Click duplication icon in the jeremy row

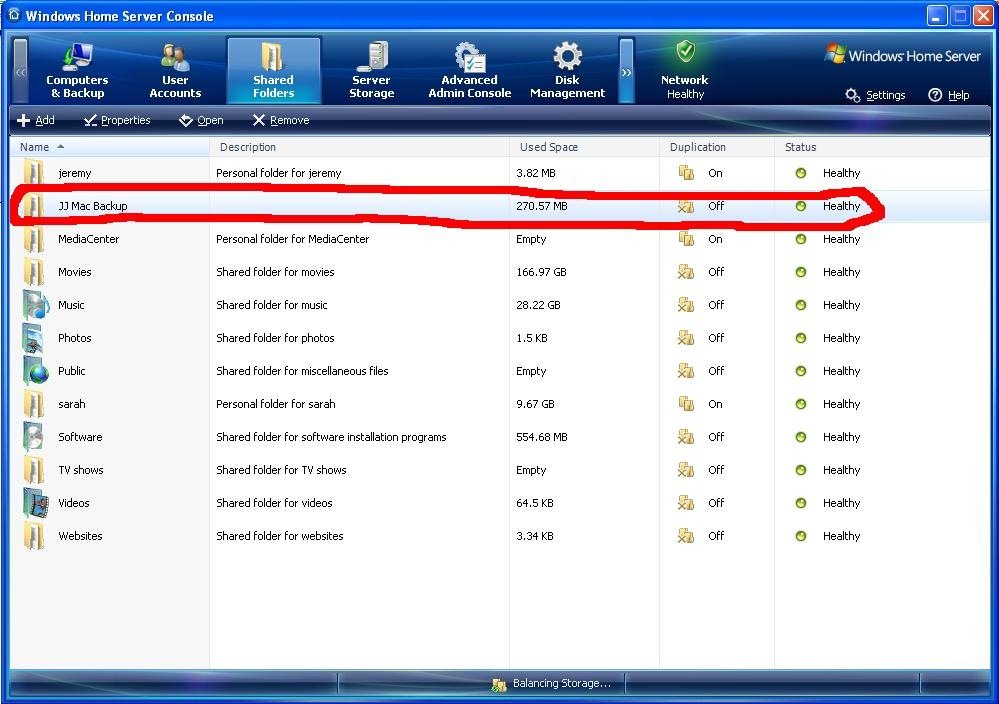click(686, 173)
